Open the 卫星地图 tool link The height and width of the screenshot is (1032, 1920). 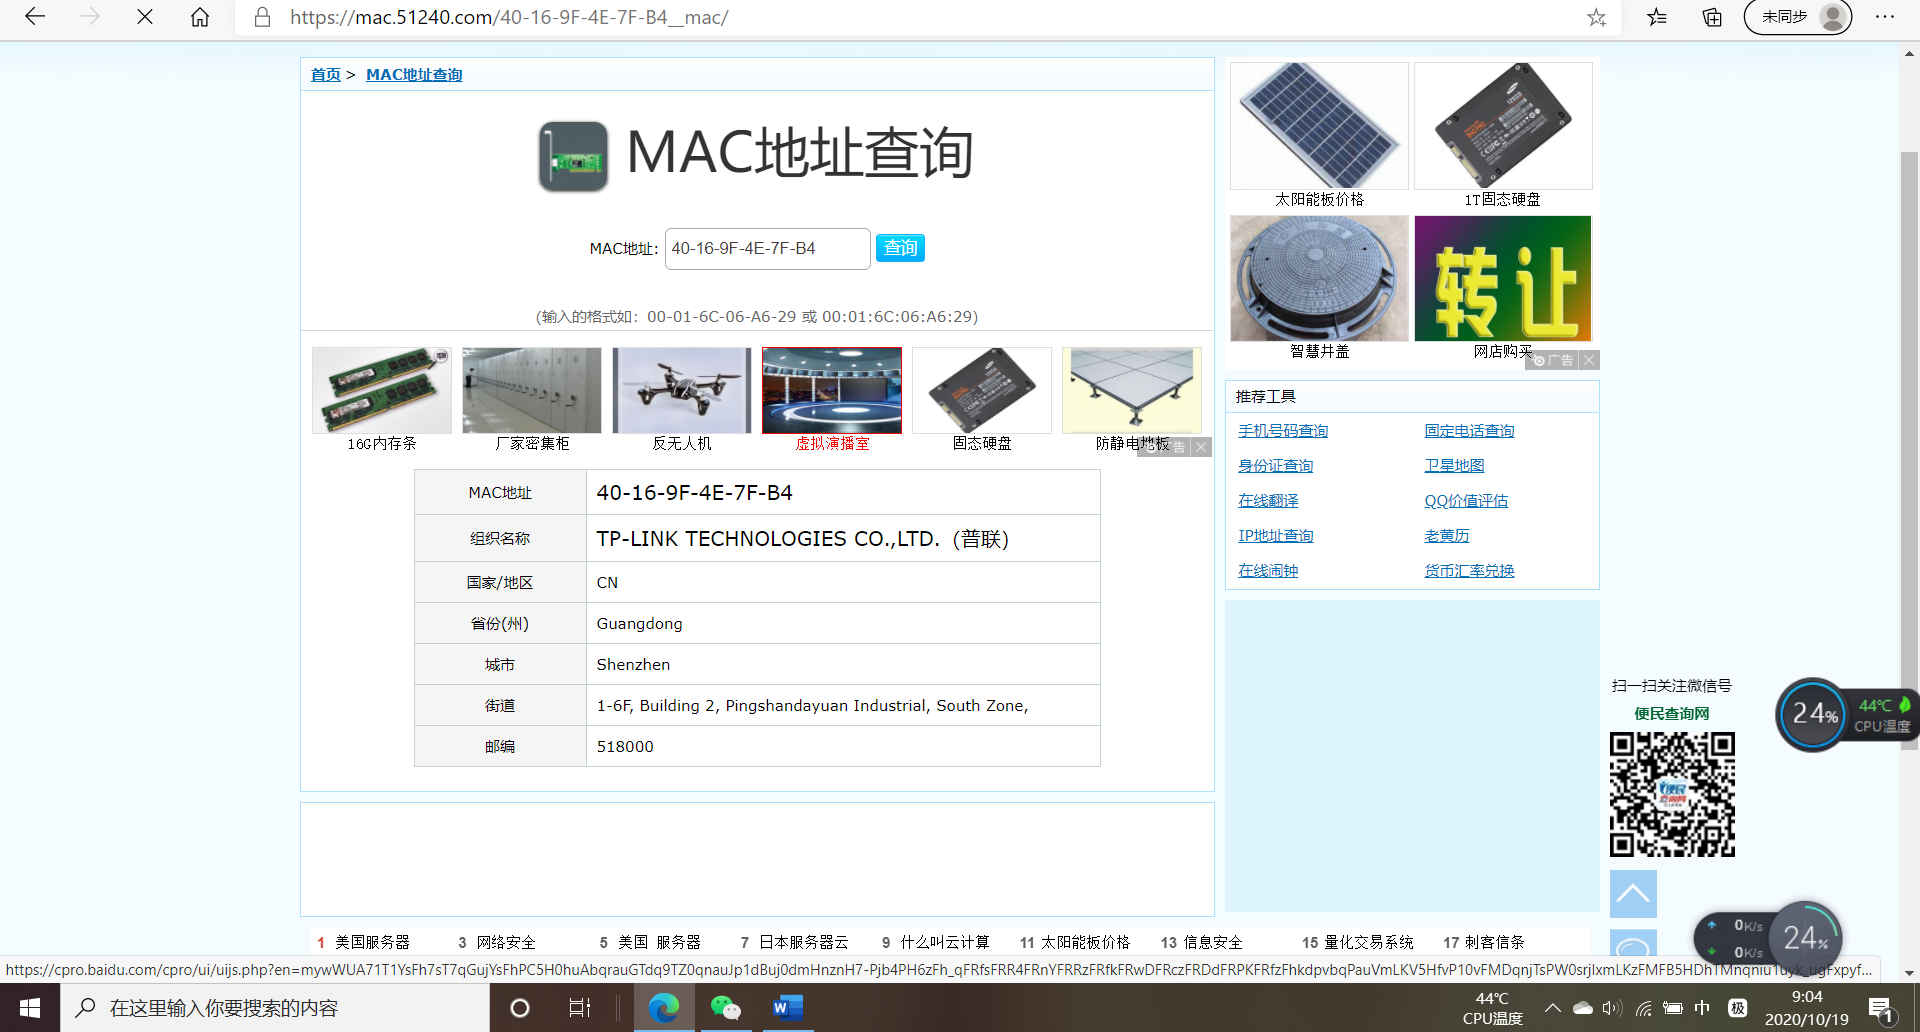[1454, 466]
